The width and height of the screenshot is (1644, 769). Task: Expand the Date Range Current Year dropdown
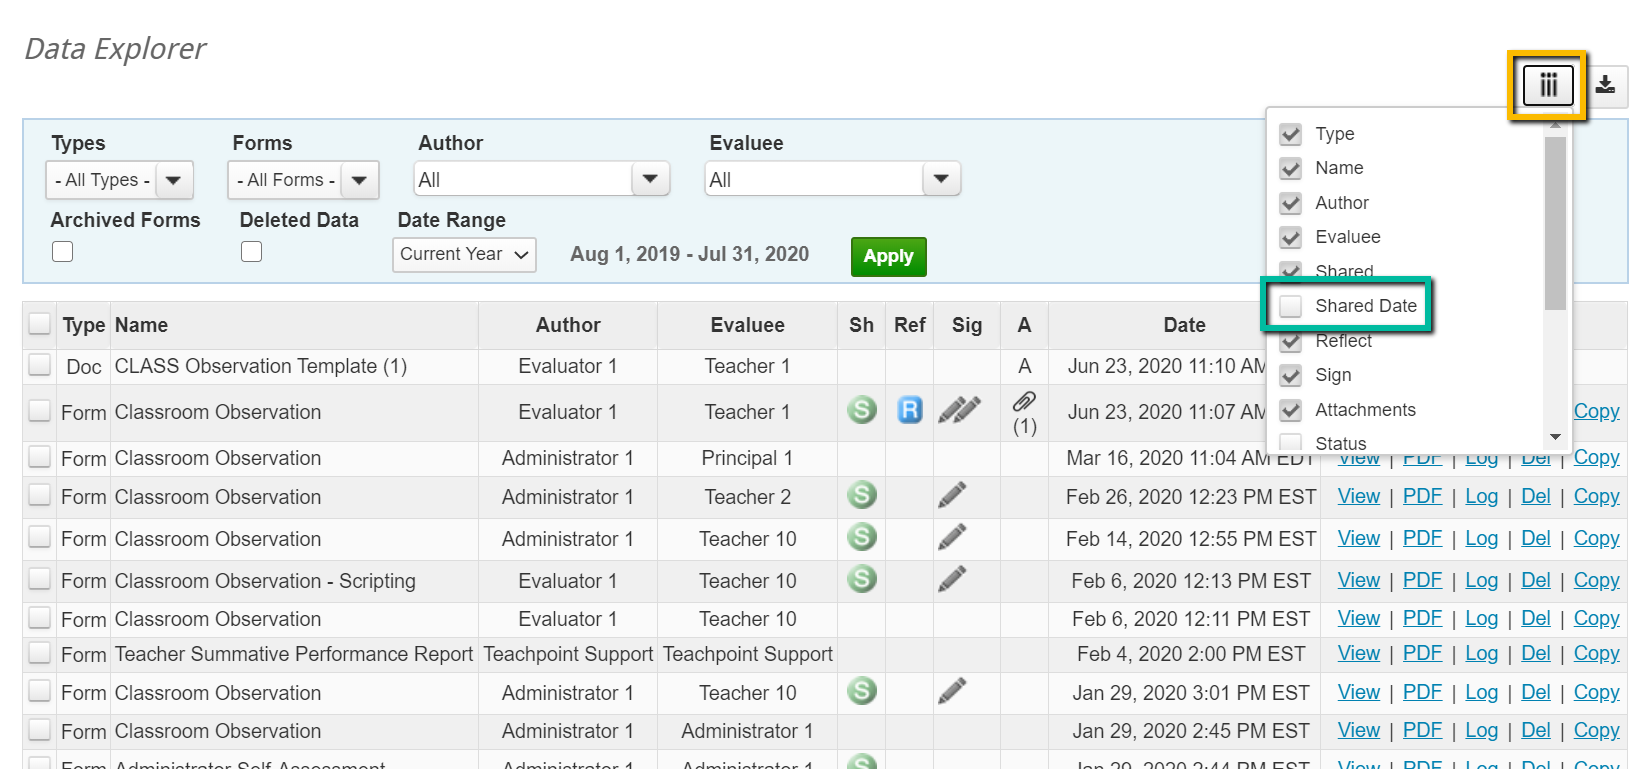tap(464, 254)
